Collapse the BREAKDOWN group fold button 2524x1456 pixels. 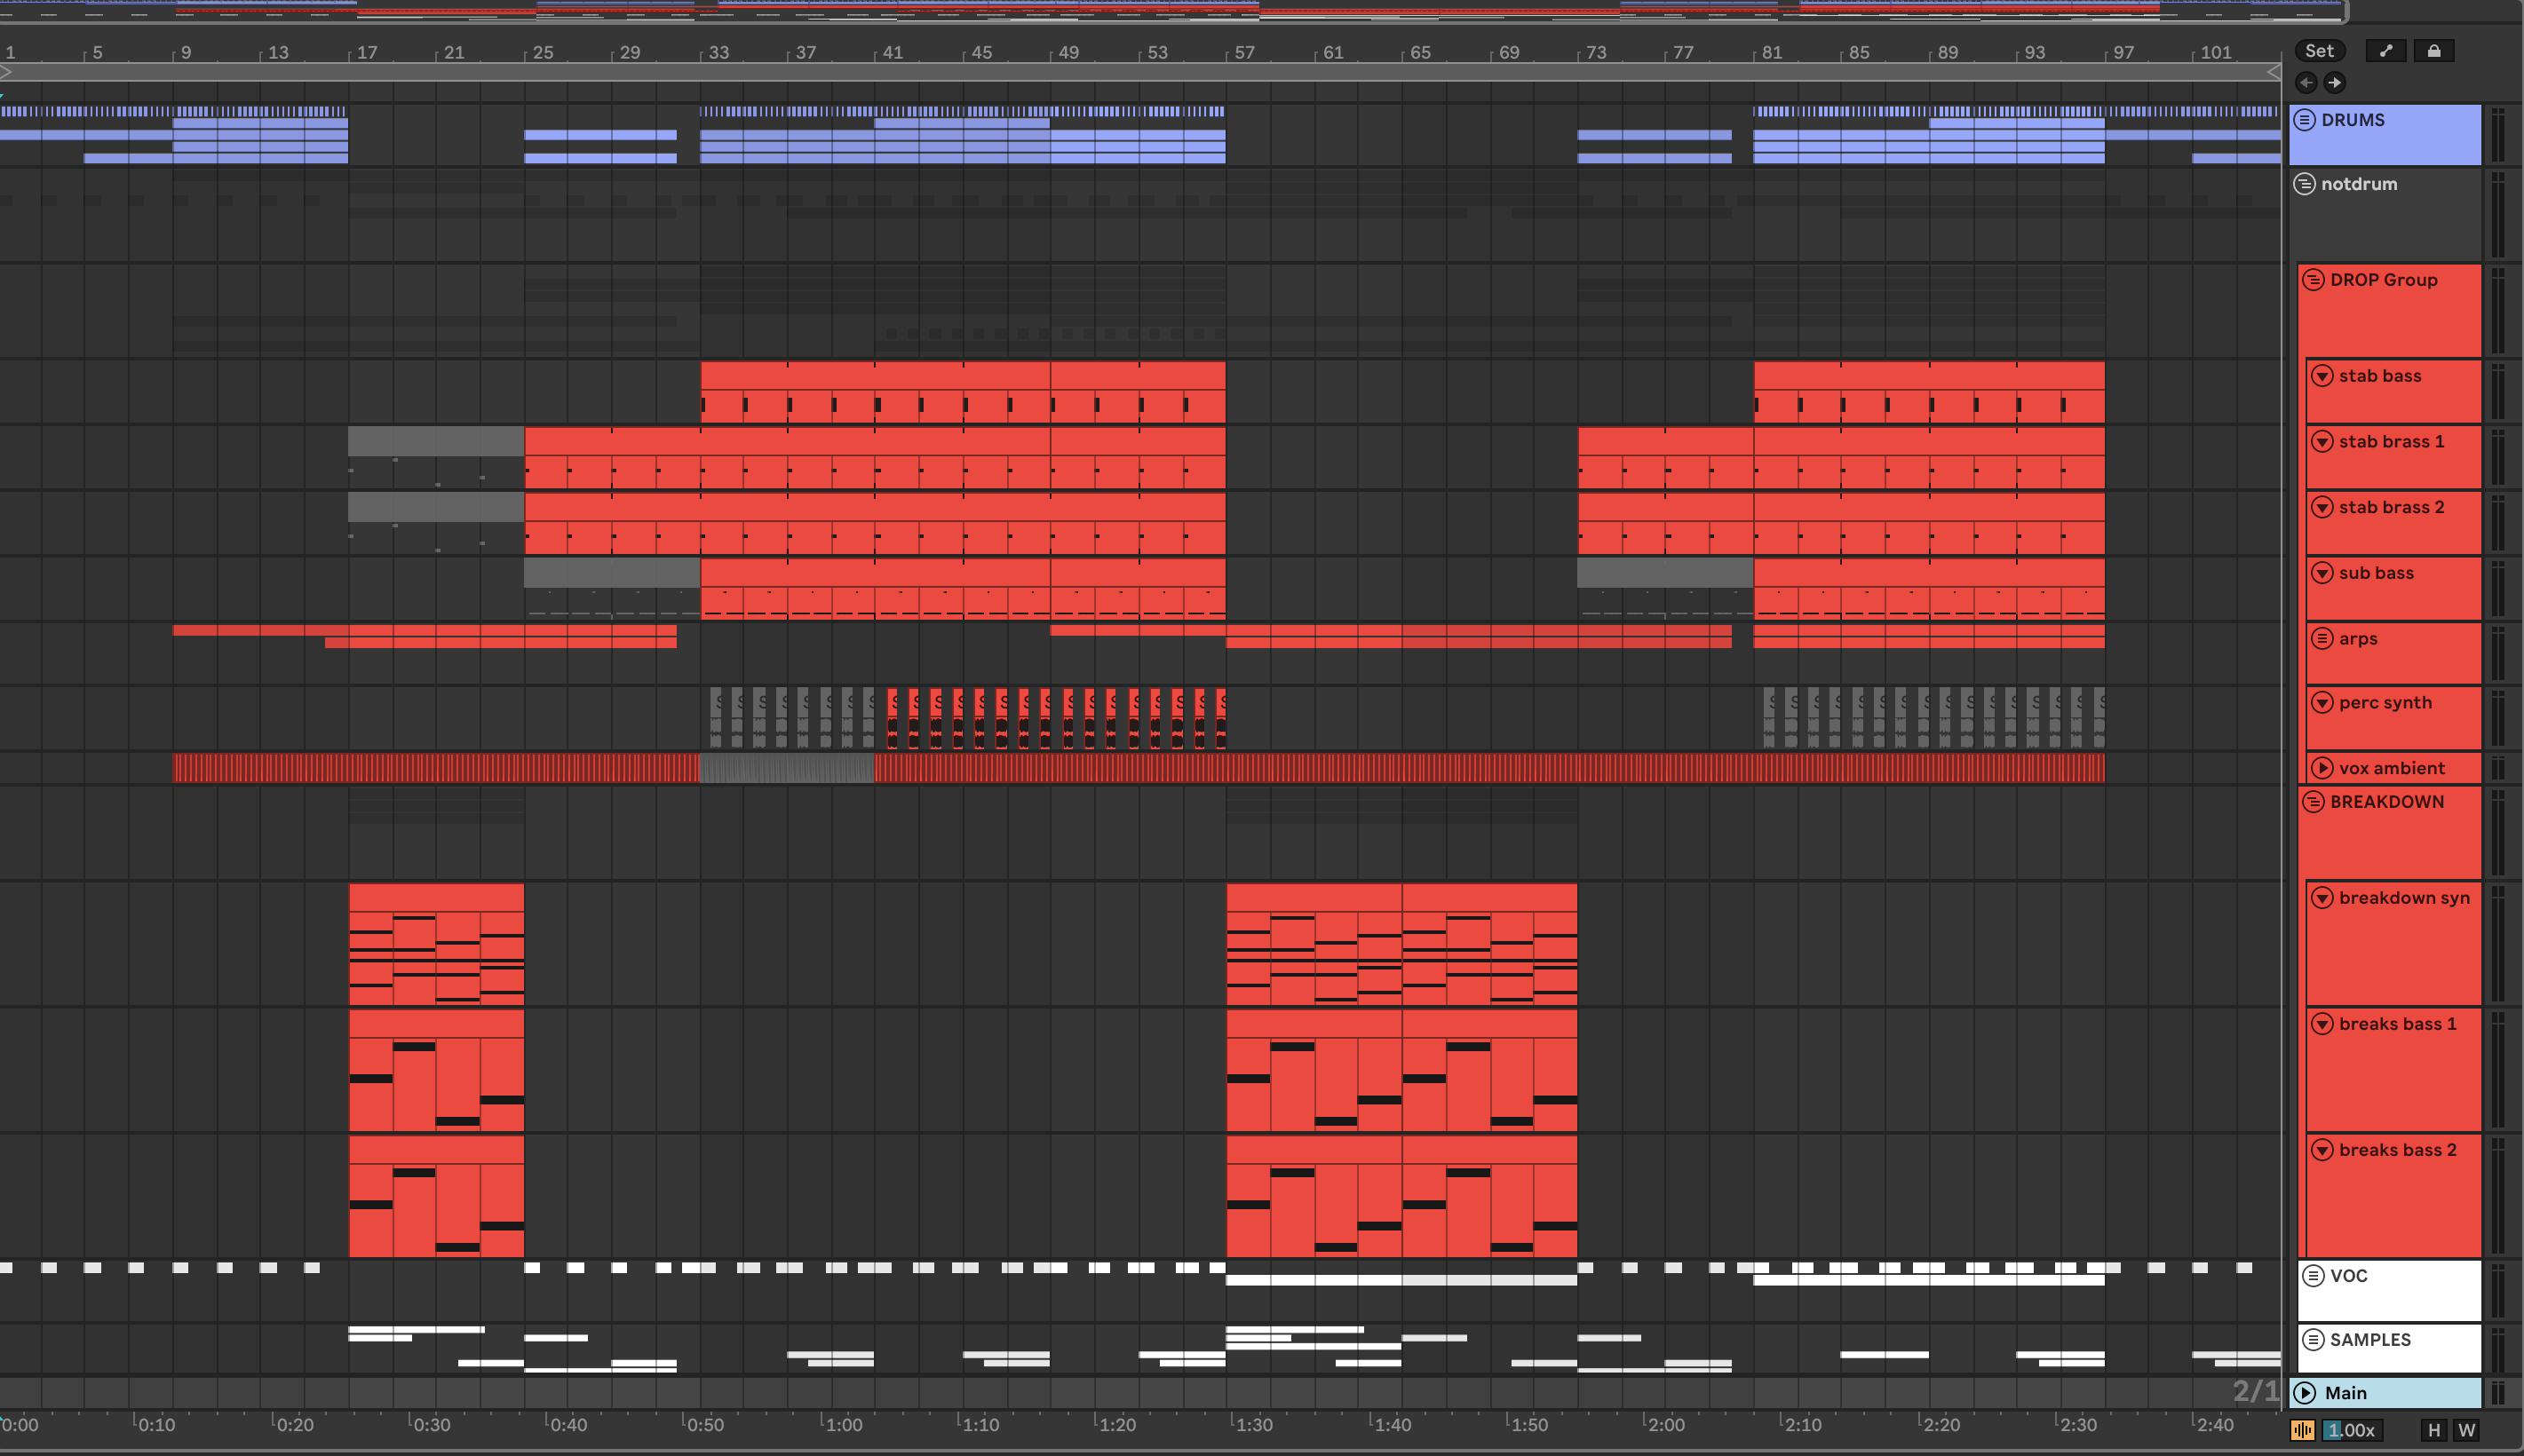click(x=2313, y=802)
